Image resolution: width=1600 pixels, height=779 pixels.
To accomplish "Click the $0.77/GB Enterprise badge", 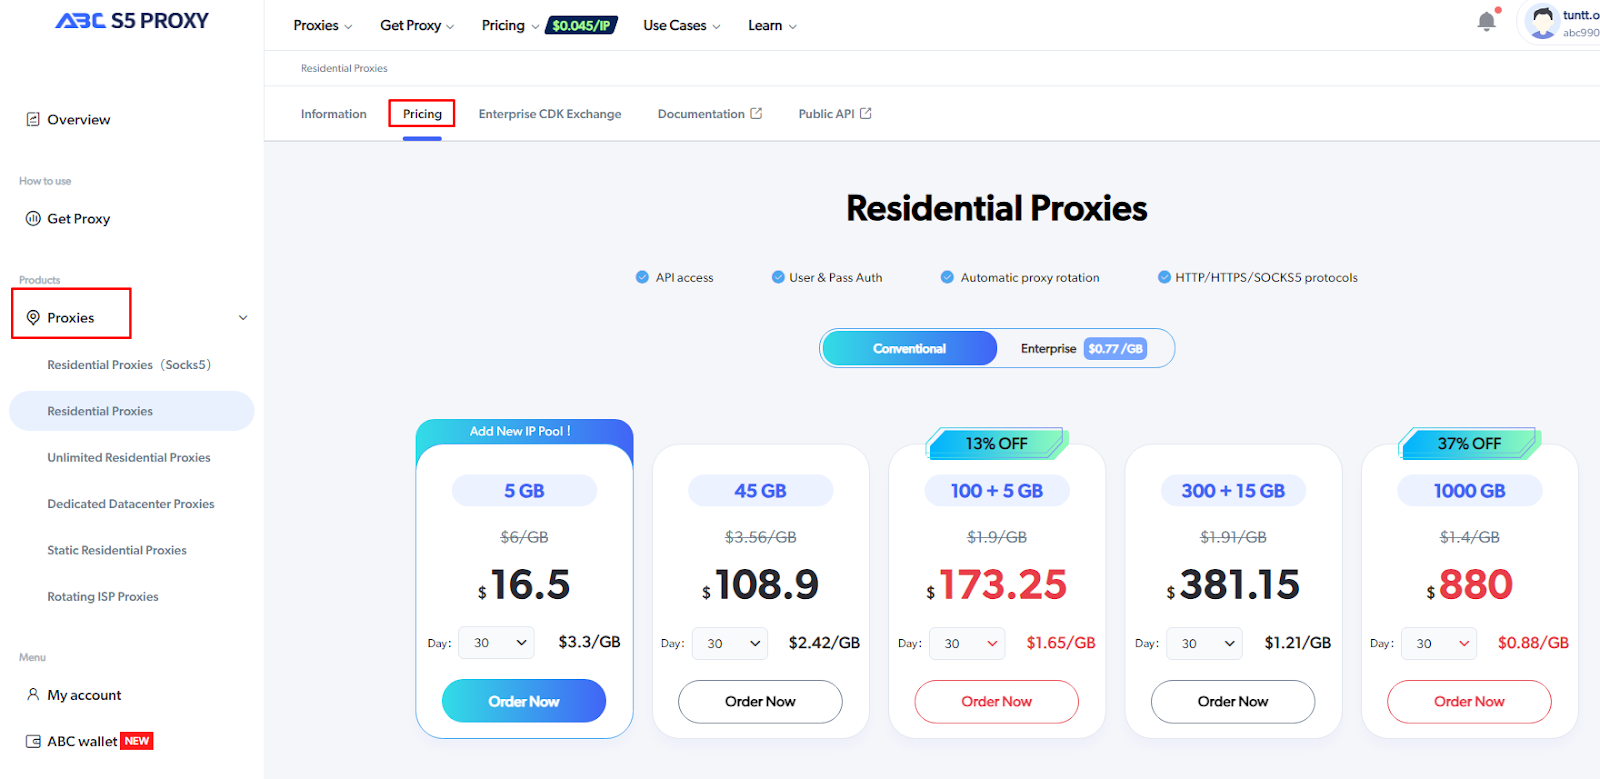I will [x=1115, y=348].
